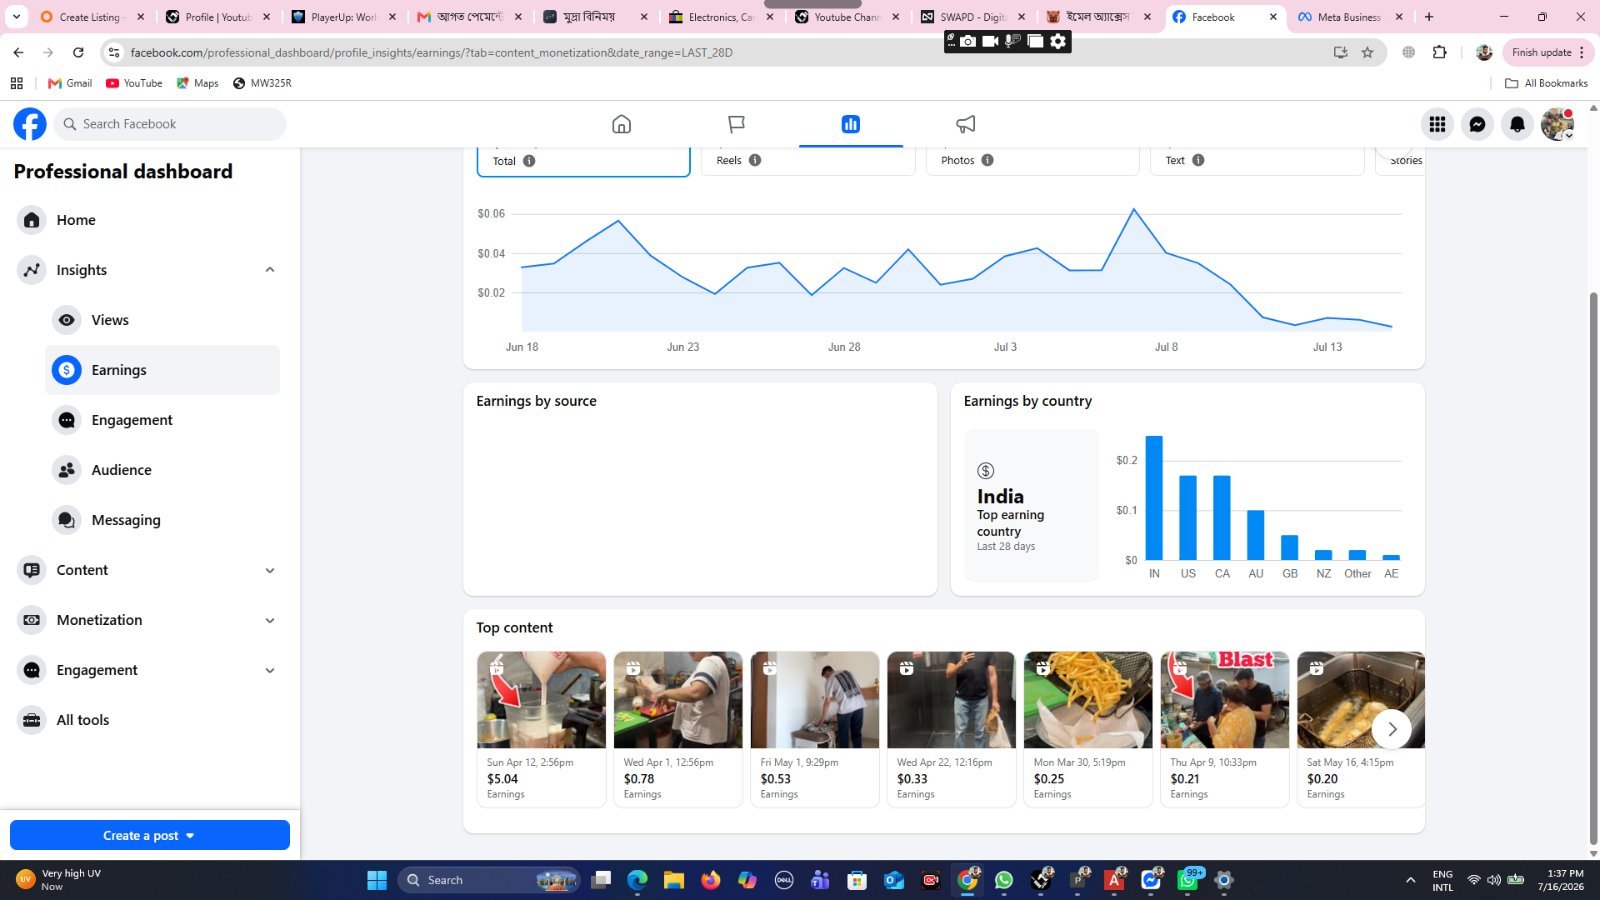The image size is (1600, 900).
Task: Open the Ads megaphone icon
Action: click(x=965, y=124)
